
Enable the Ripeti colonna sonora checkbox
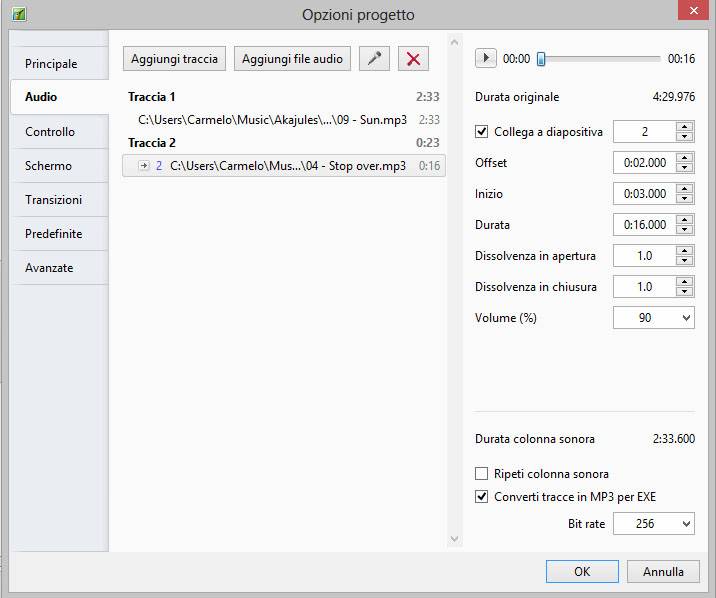click(483, 474)
